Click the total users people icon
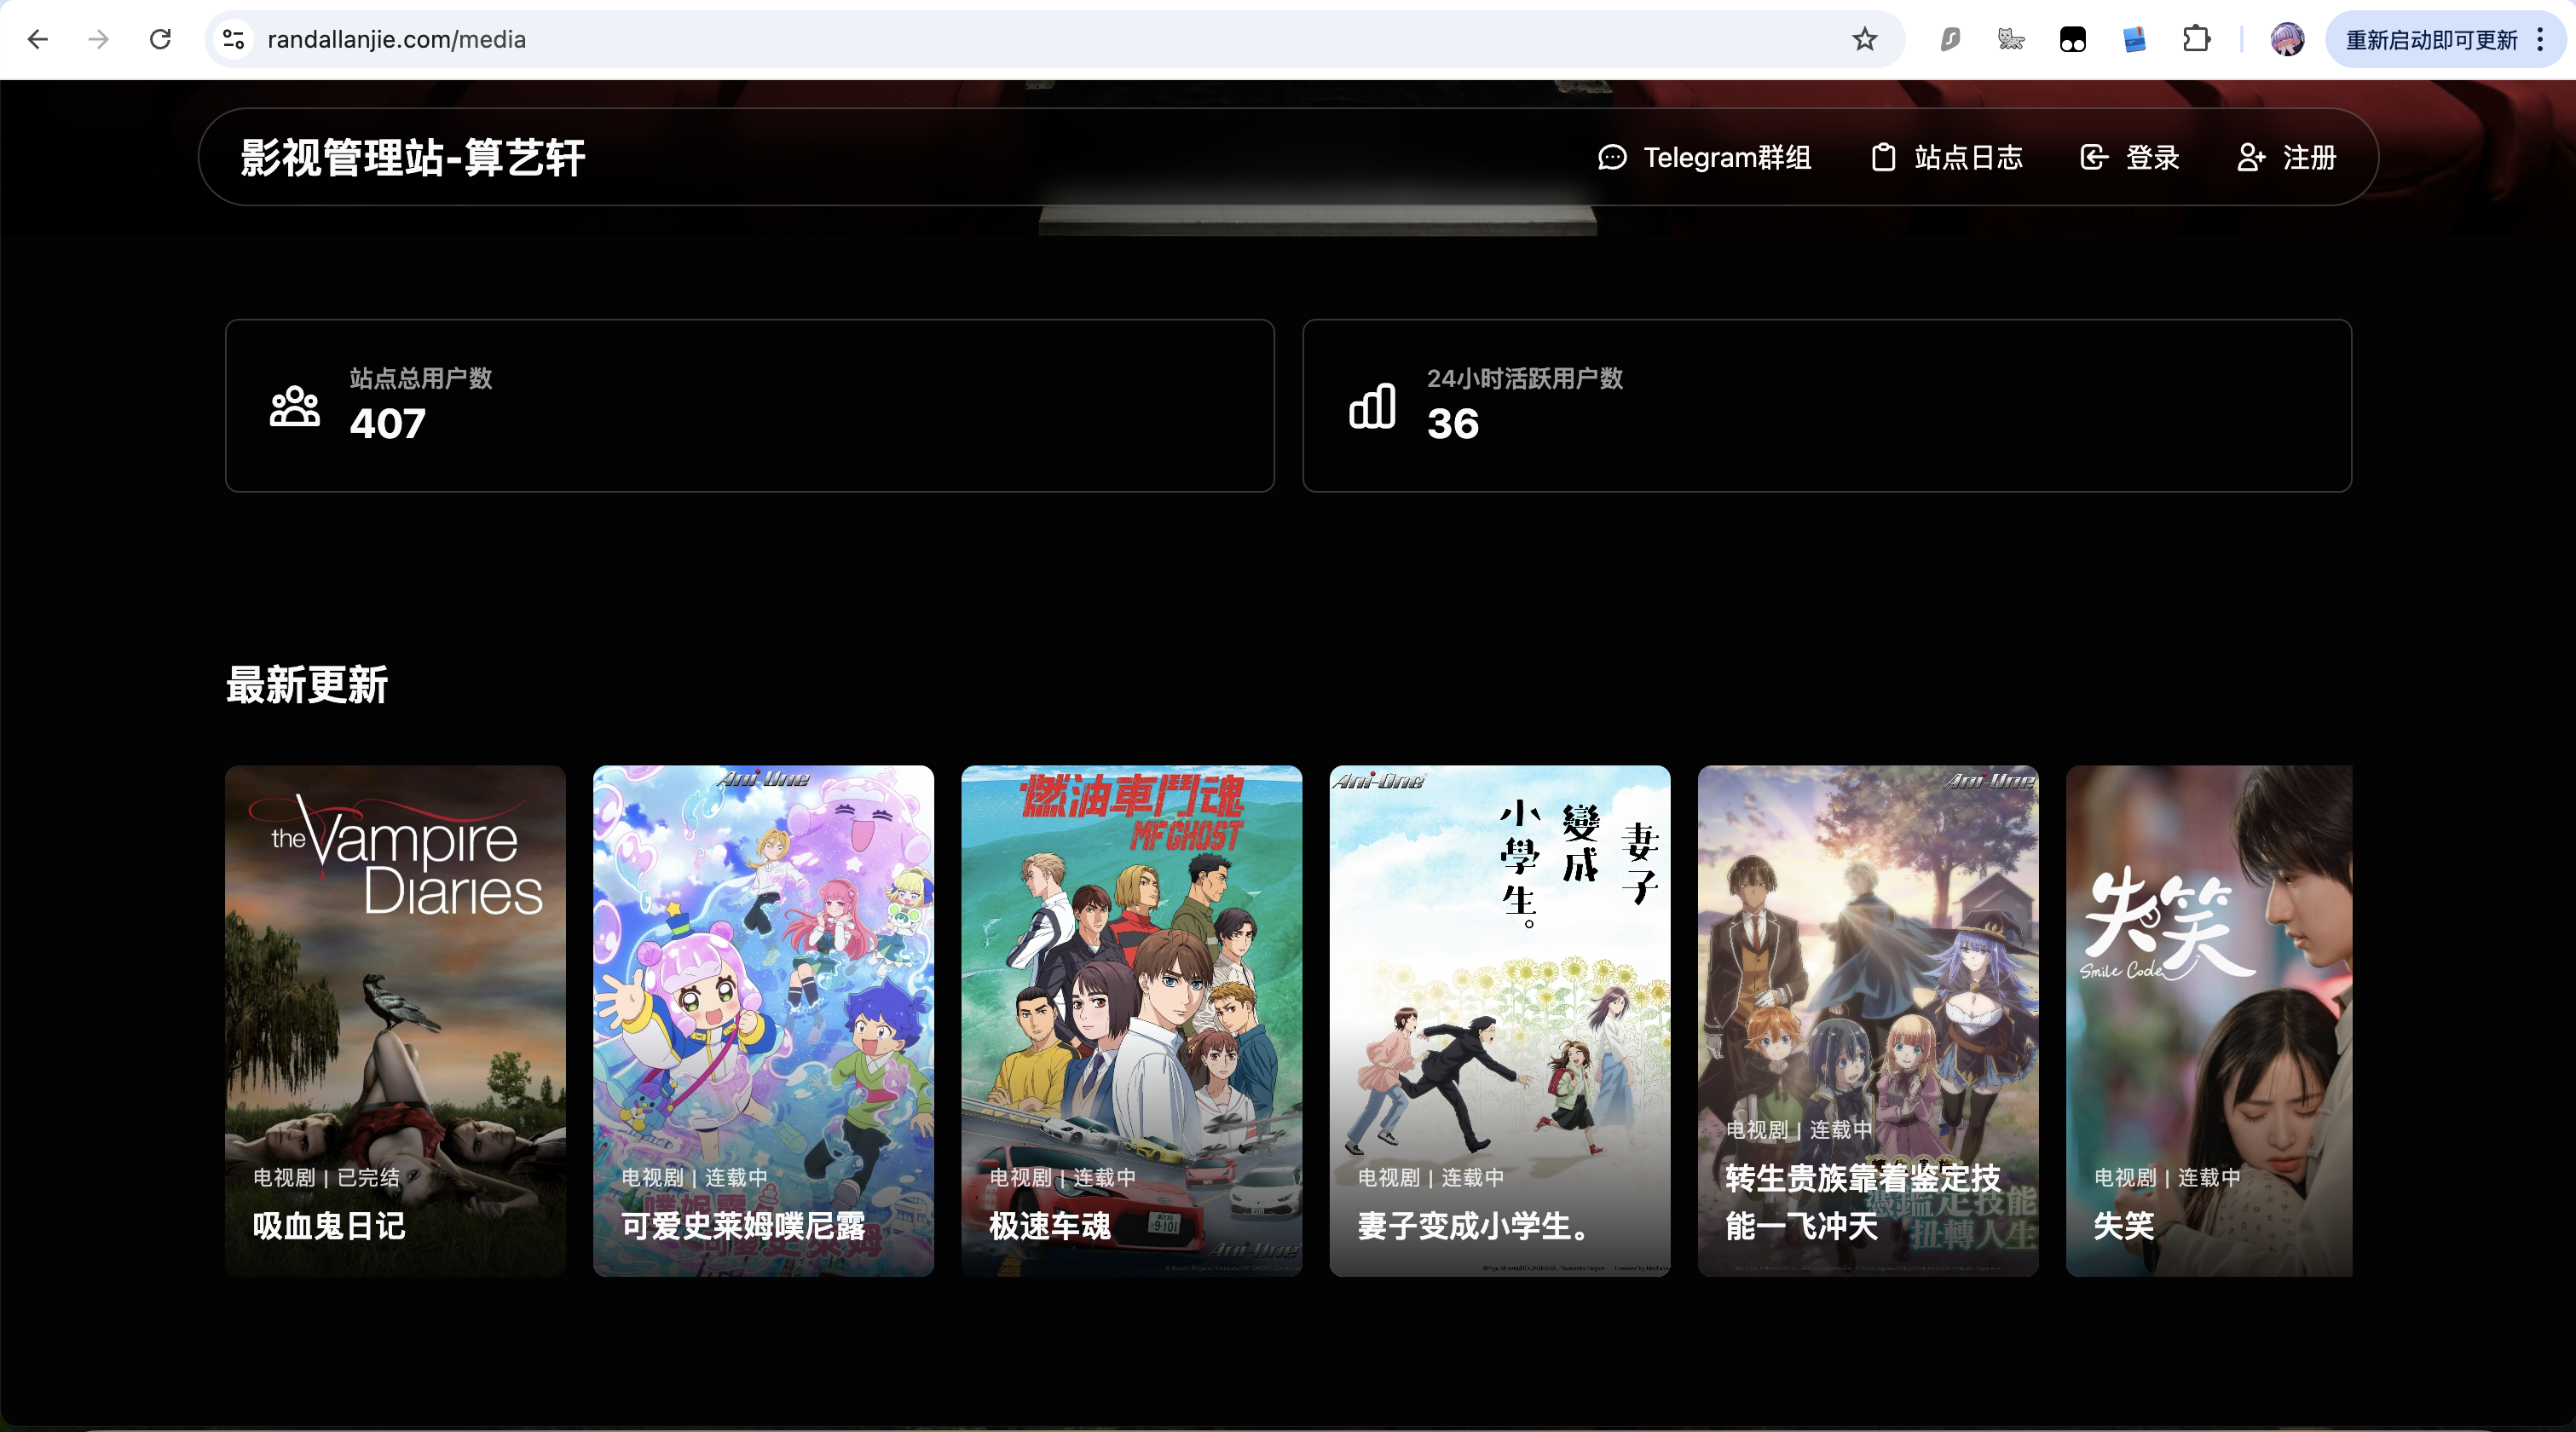Screen dimensions: 2576x1432 point(295,406)
